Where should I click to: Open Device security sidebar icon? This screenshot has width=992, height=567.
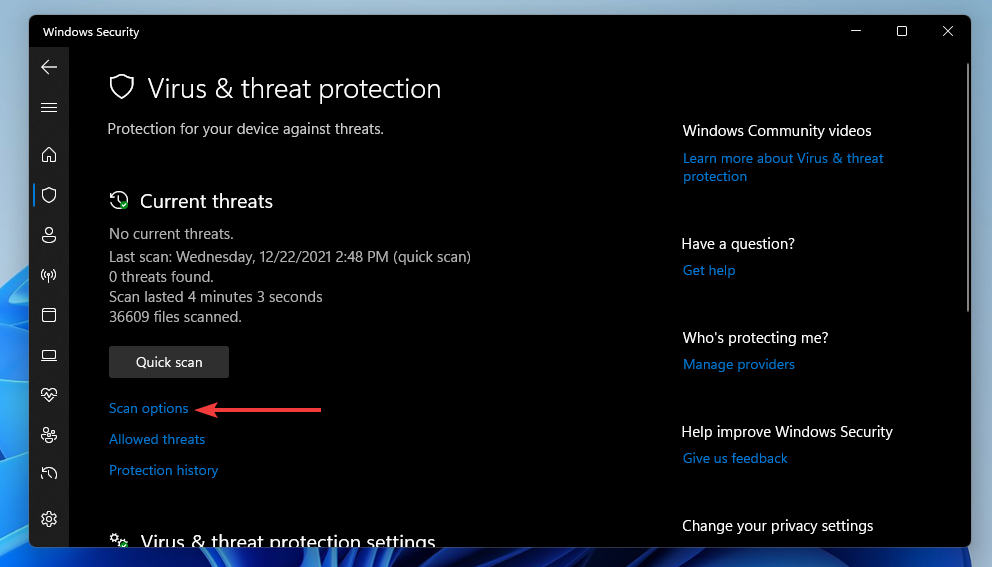click(49, 355)
